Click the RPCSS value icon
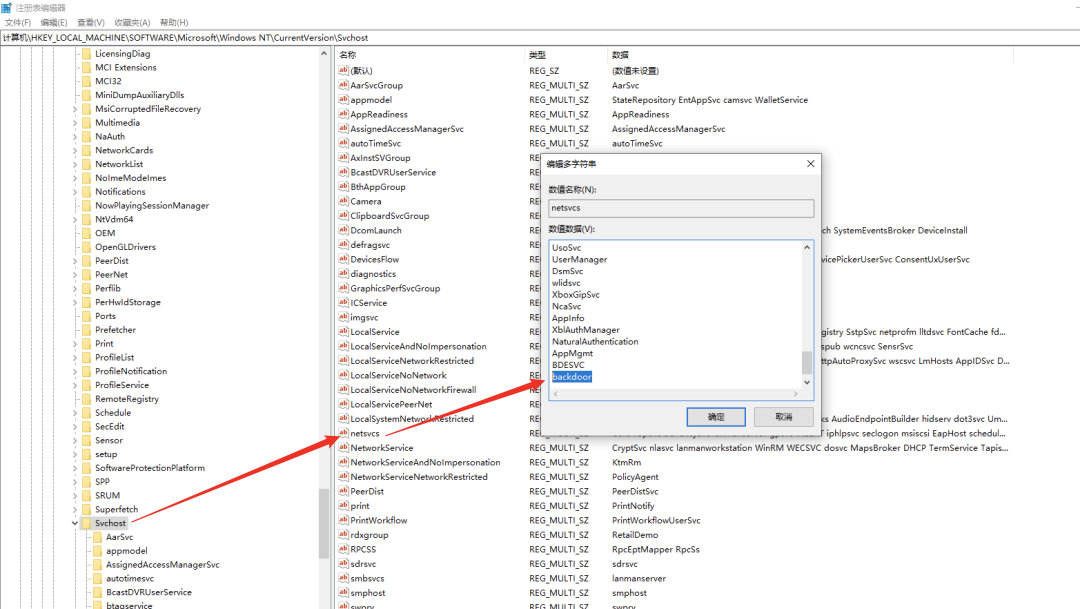Screen dimensions: 1080x609 point(344,549)
